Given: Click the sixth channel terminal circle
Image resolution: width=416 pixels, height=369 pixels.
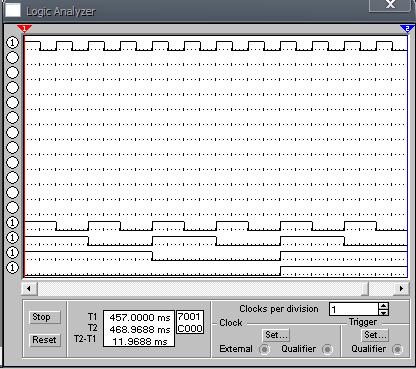Looking at the screenshot, I should (13, 118).
